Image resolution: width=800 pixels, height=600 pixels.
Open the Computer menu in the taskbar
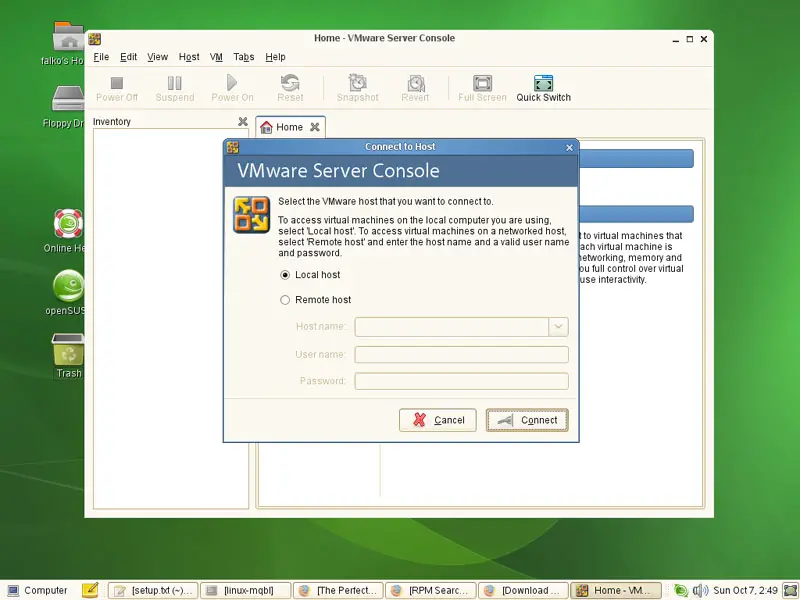coord(38,590)
